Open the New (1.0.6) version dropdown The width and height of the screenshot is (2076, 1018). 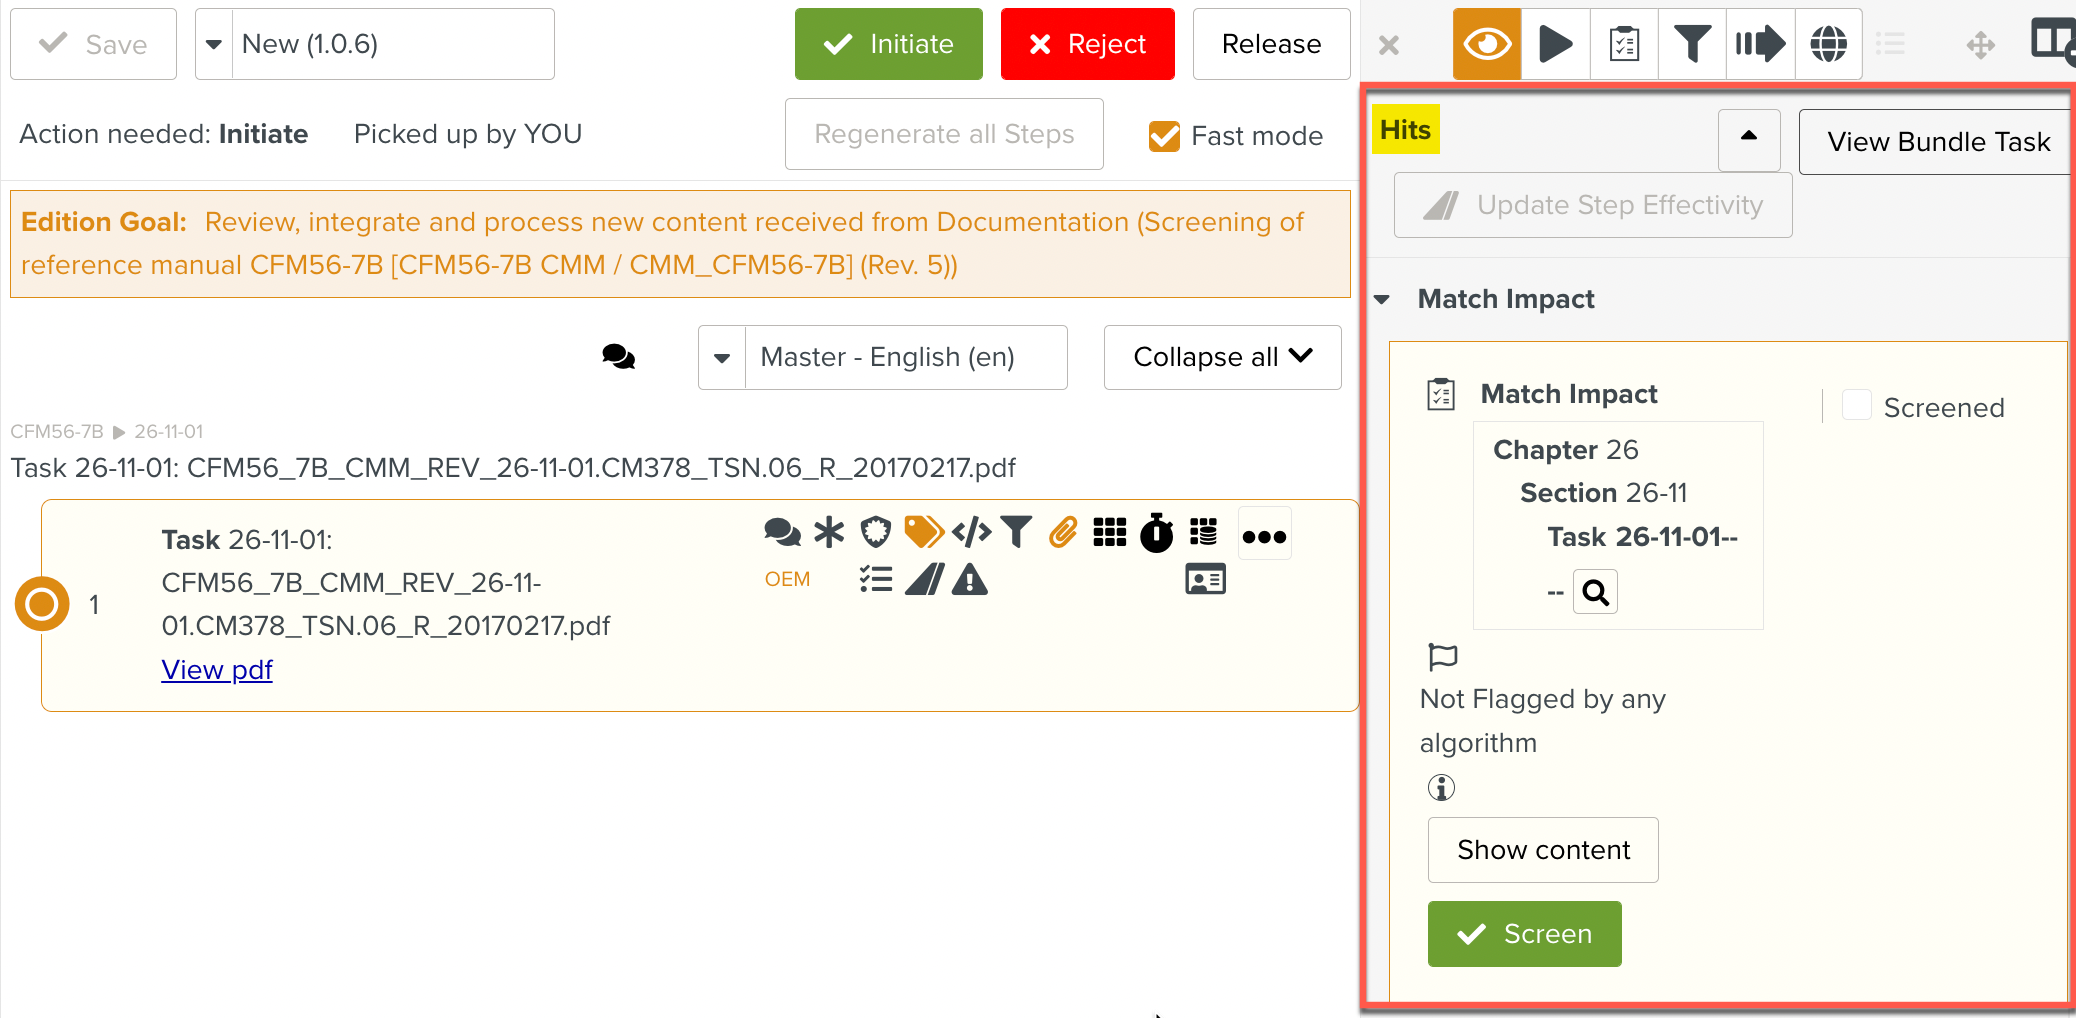(214, 44)
